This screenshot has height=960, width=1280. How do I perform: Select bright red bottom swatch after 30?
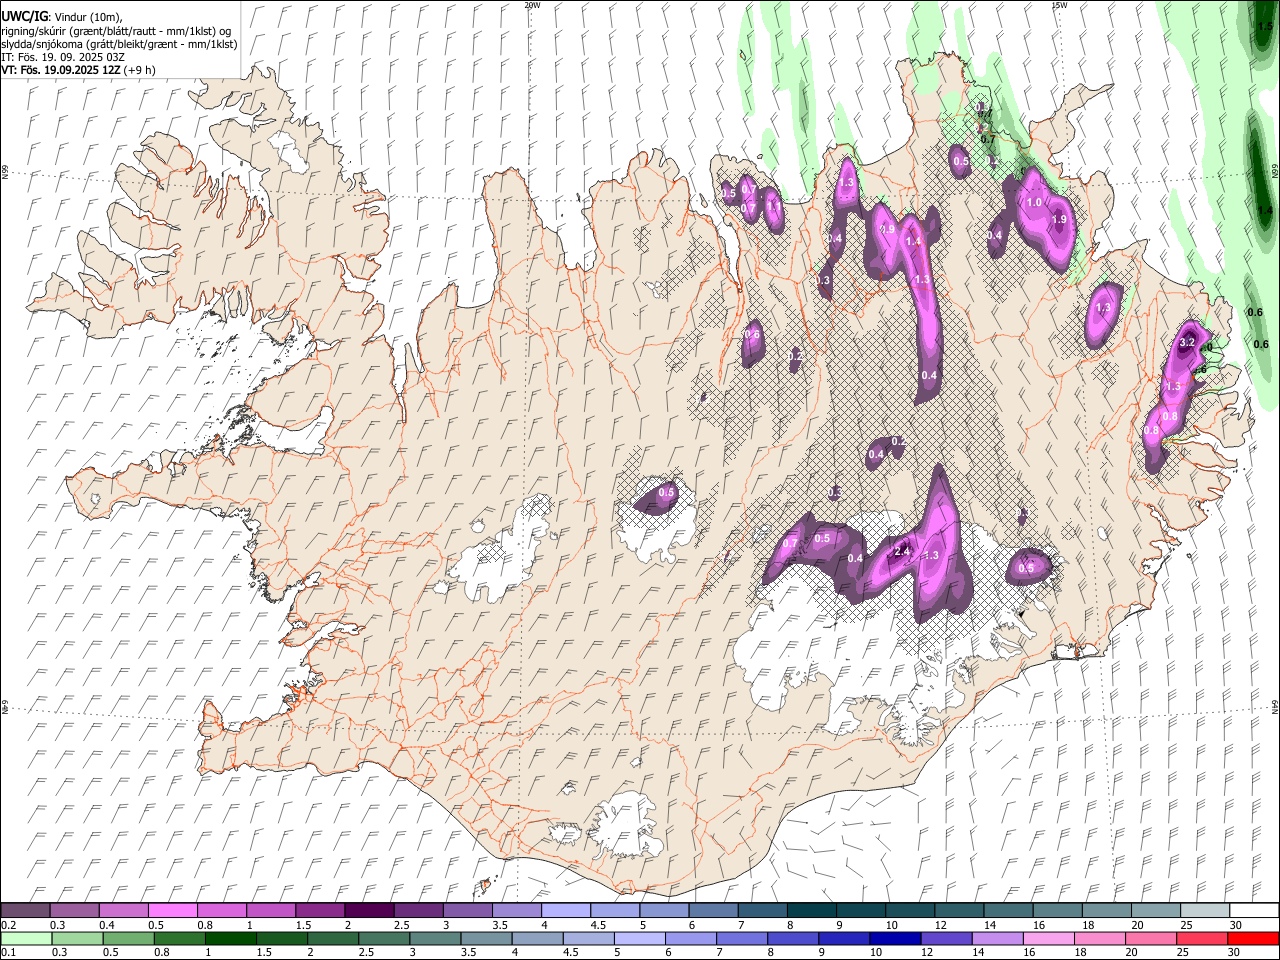coord(1254,939)
